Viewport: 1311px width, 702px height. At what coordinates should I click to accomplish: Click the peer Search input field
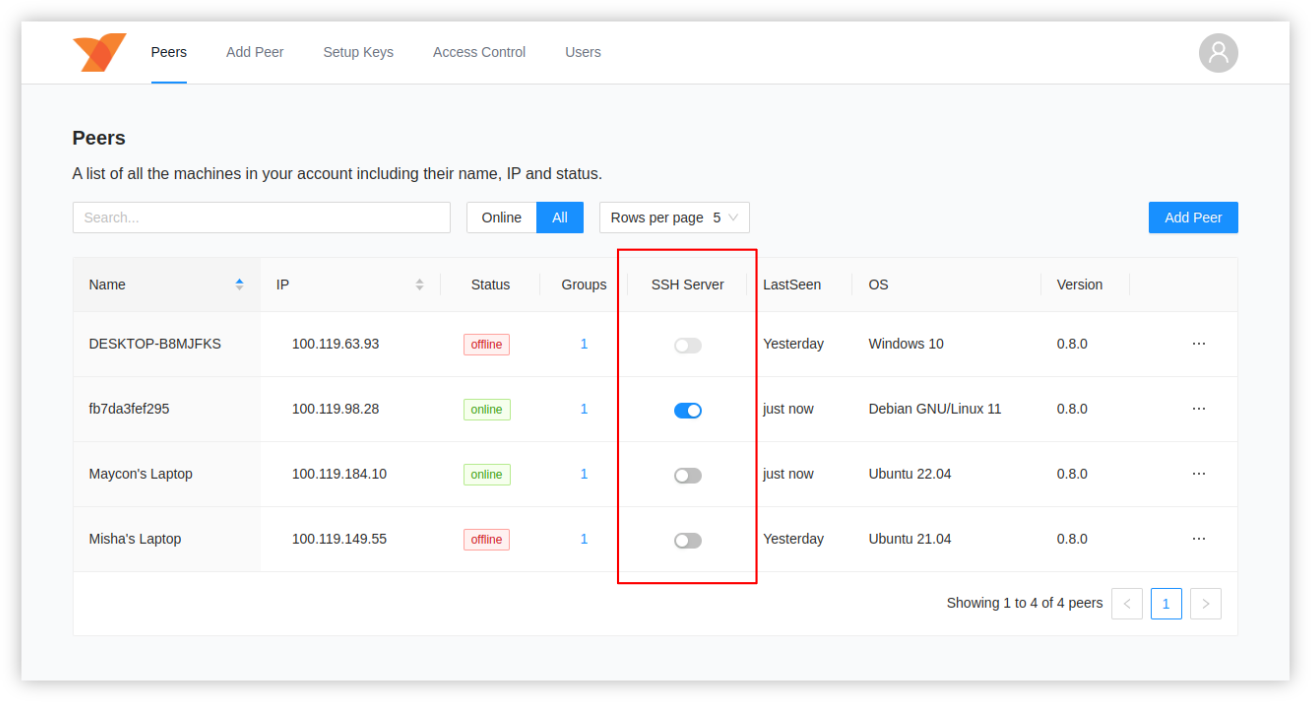pos(261,218)
